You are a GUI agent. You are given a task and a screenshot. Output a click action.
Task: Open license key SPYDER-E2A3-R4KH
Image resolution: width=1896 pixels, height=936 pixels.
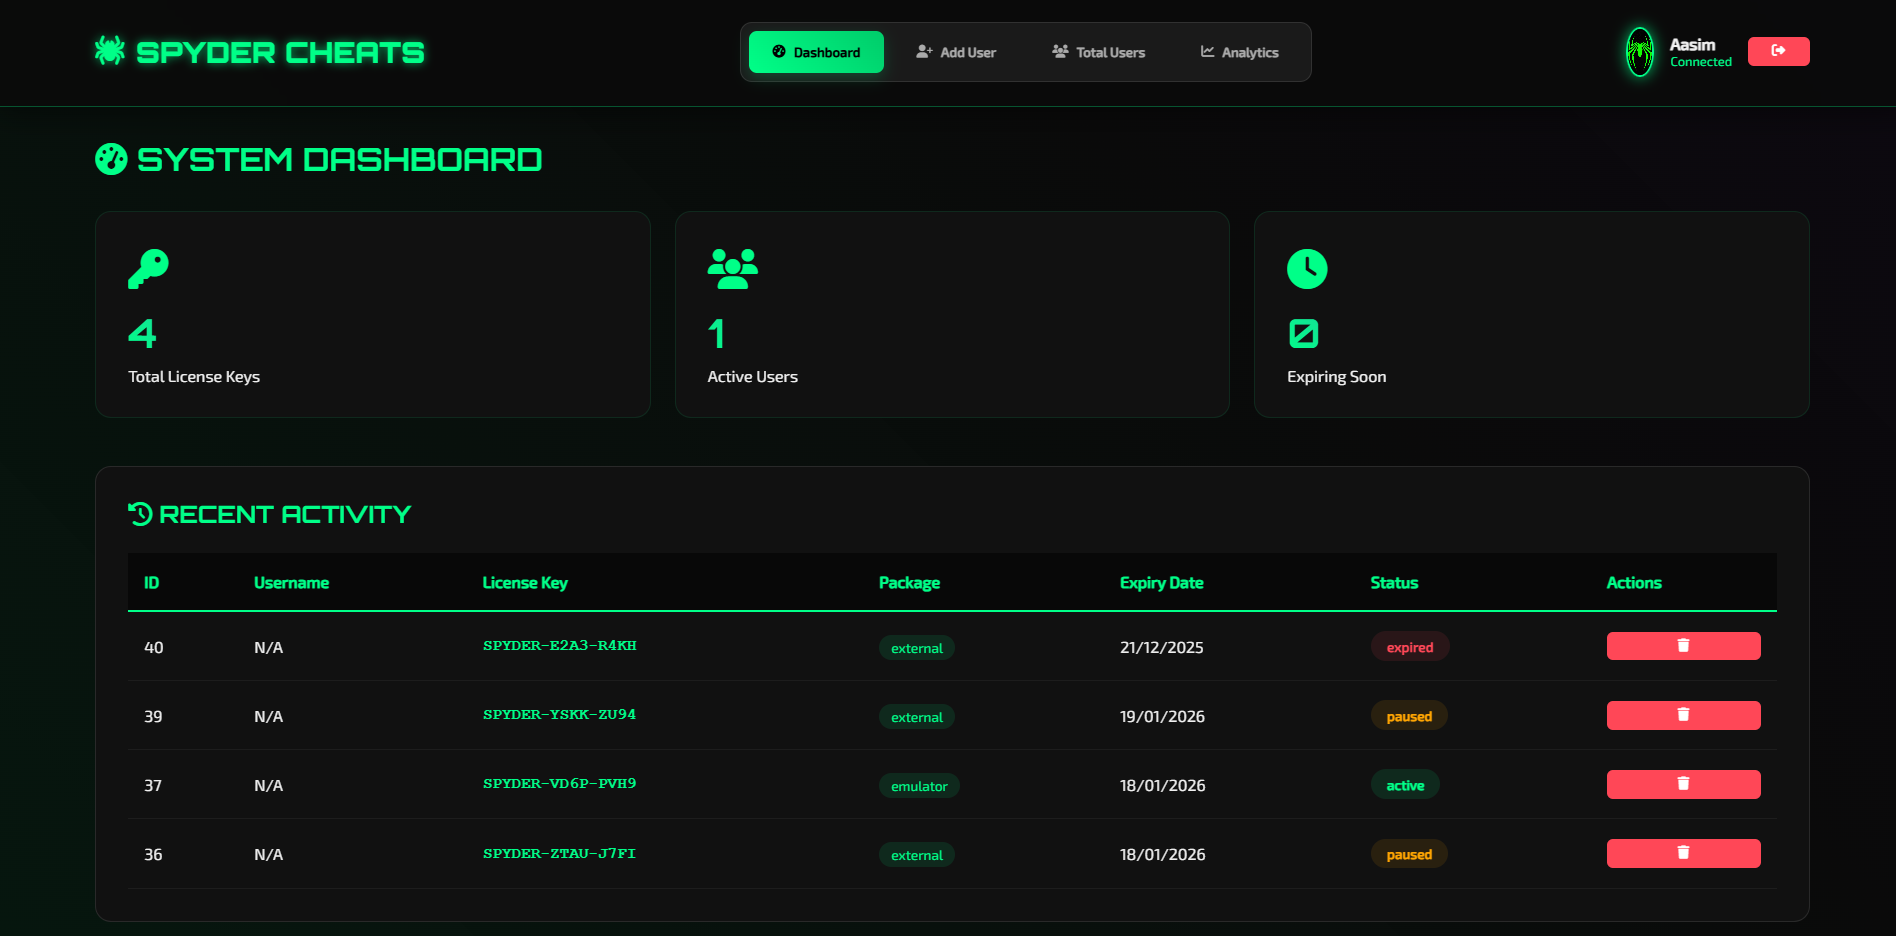pos(559,646)
